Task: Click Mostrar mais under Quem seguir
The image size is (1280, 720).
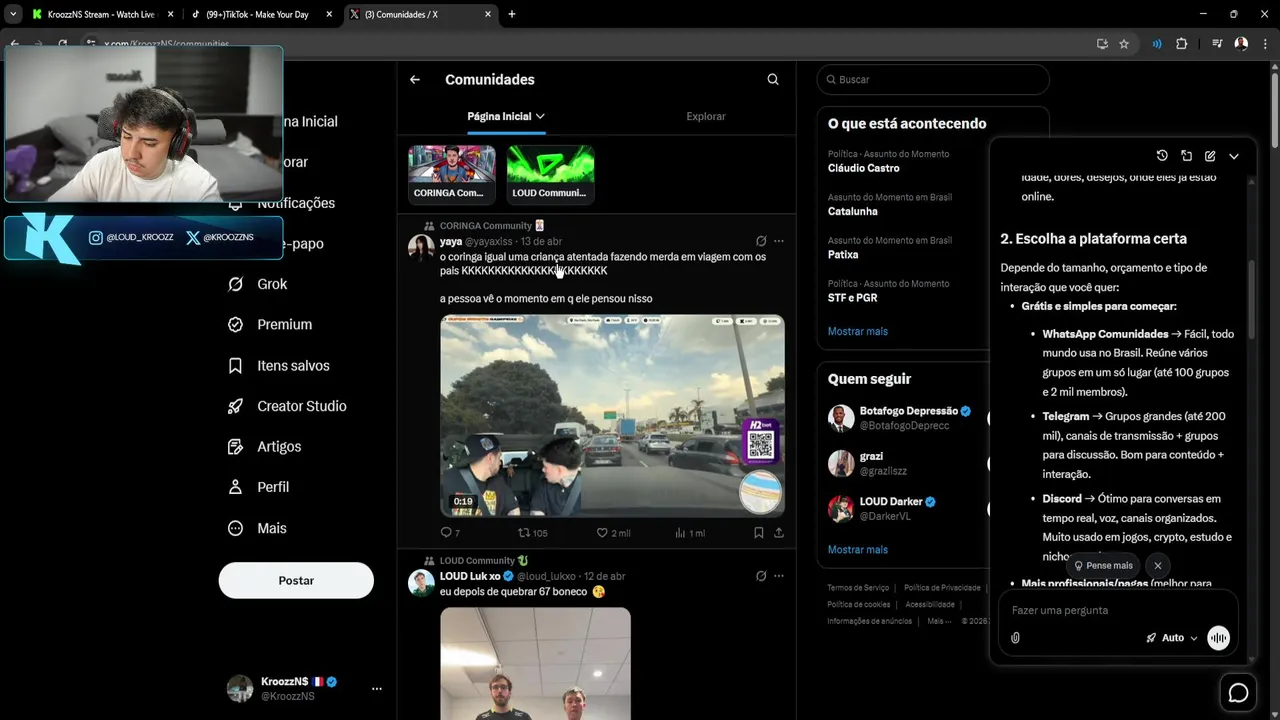Action: click(858, 550)
